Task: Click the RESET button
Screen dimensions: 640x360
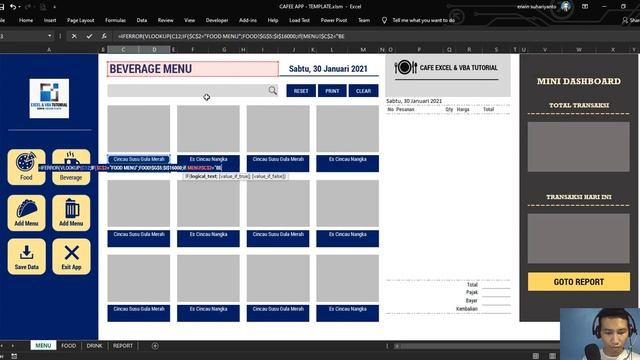Action: tap(301, 91)
